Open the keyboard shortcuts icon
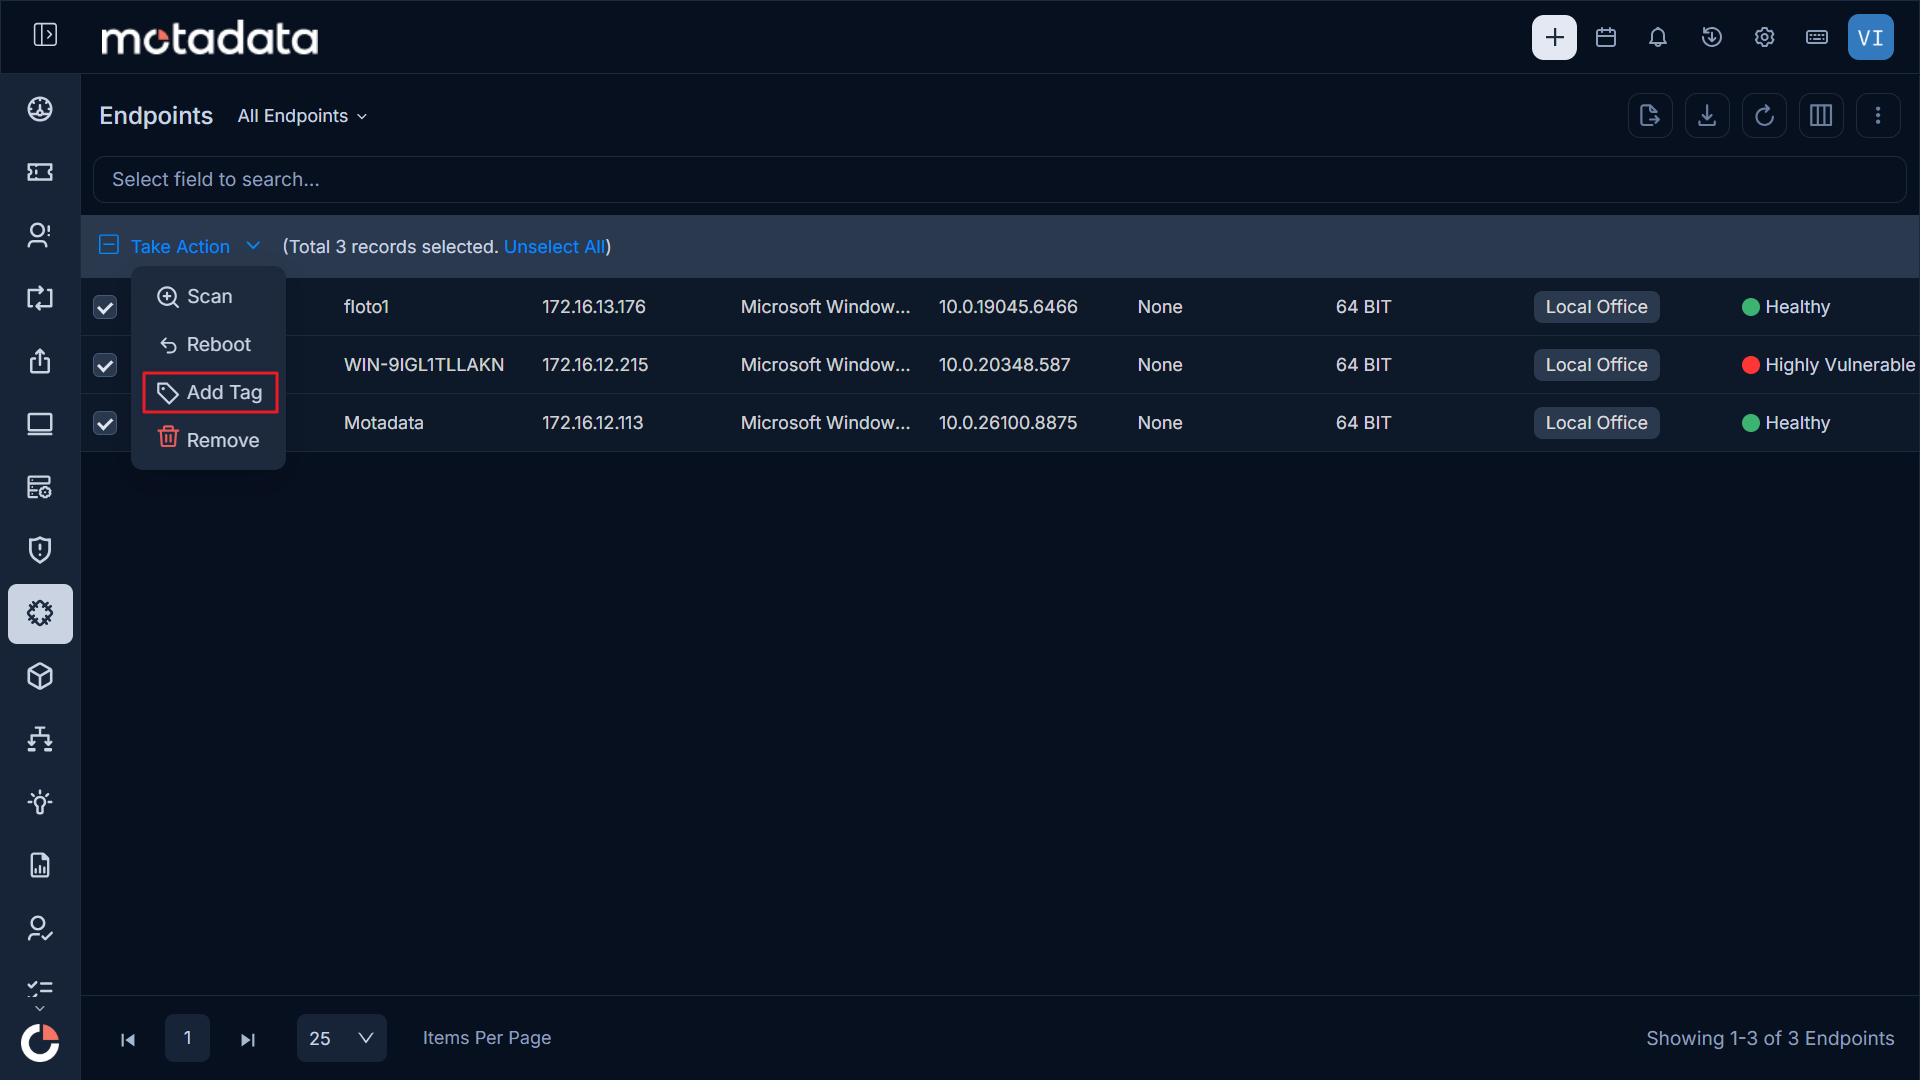This screenshot has width=1920, height=1080. pyautogui.click(x=1817, y=37)
